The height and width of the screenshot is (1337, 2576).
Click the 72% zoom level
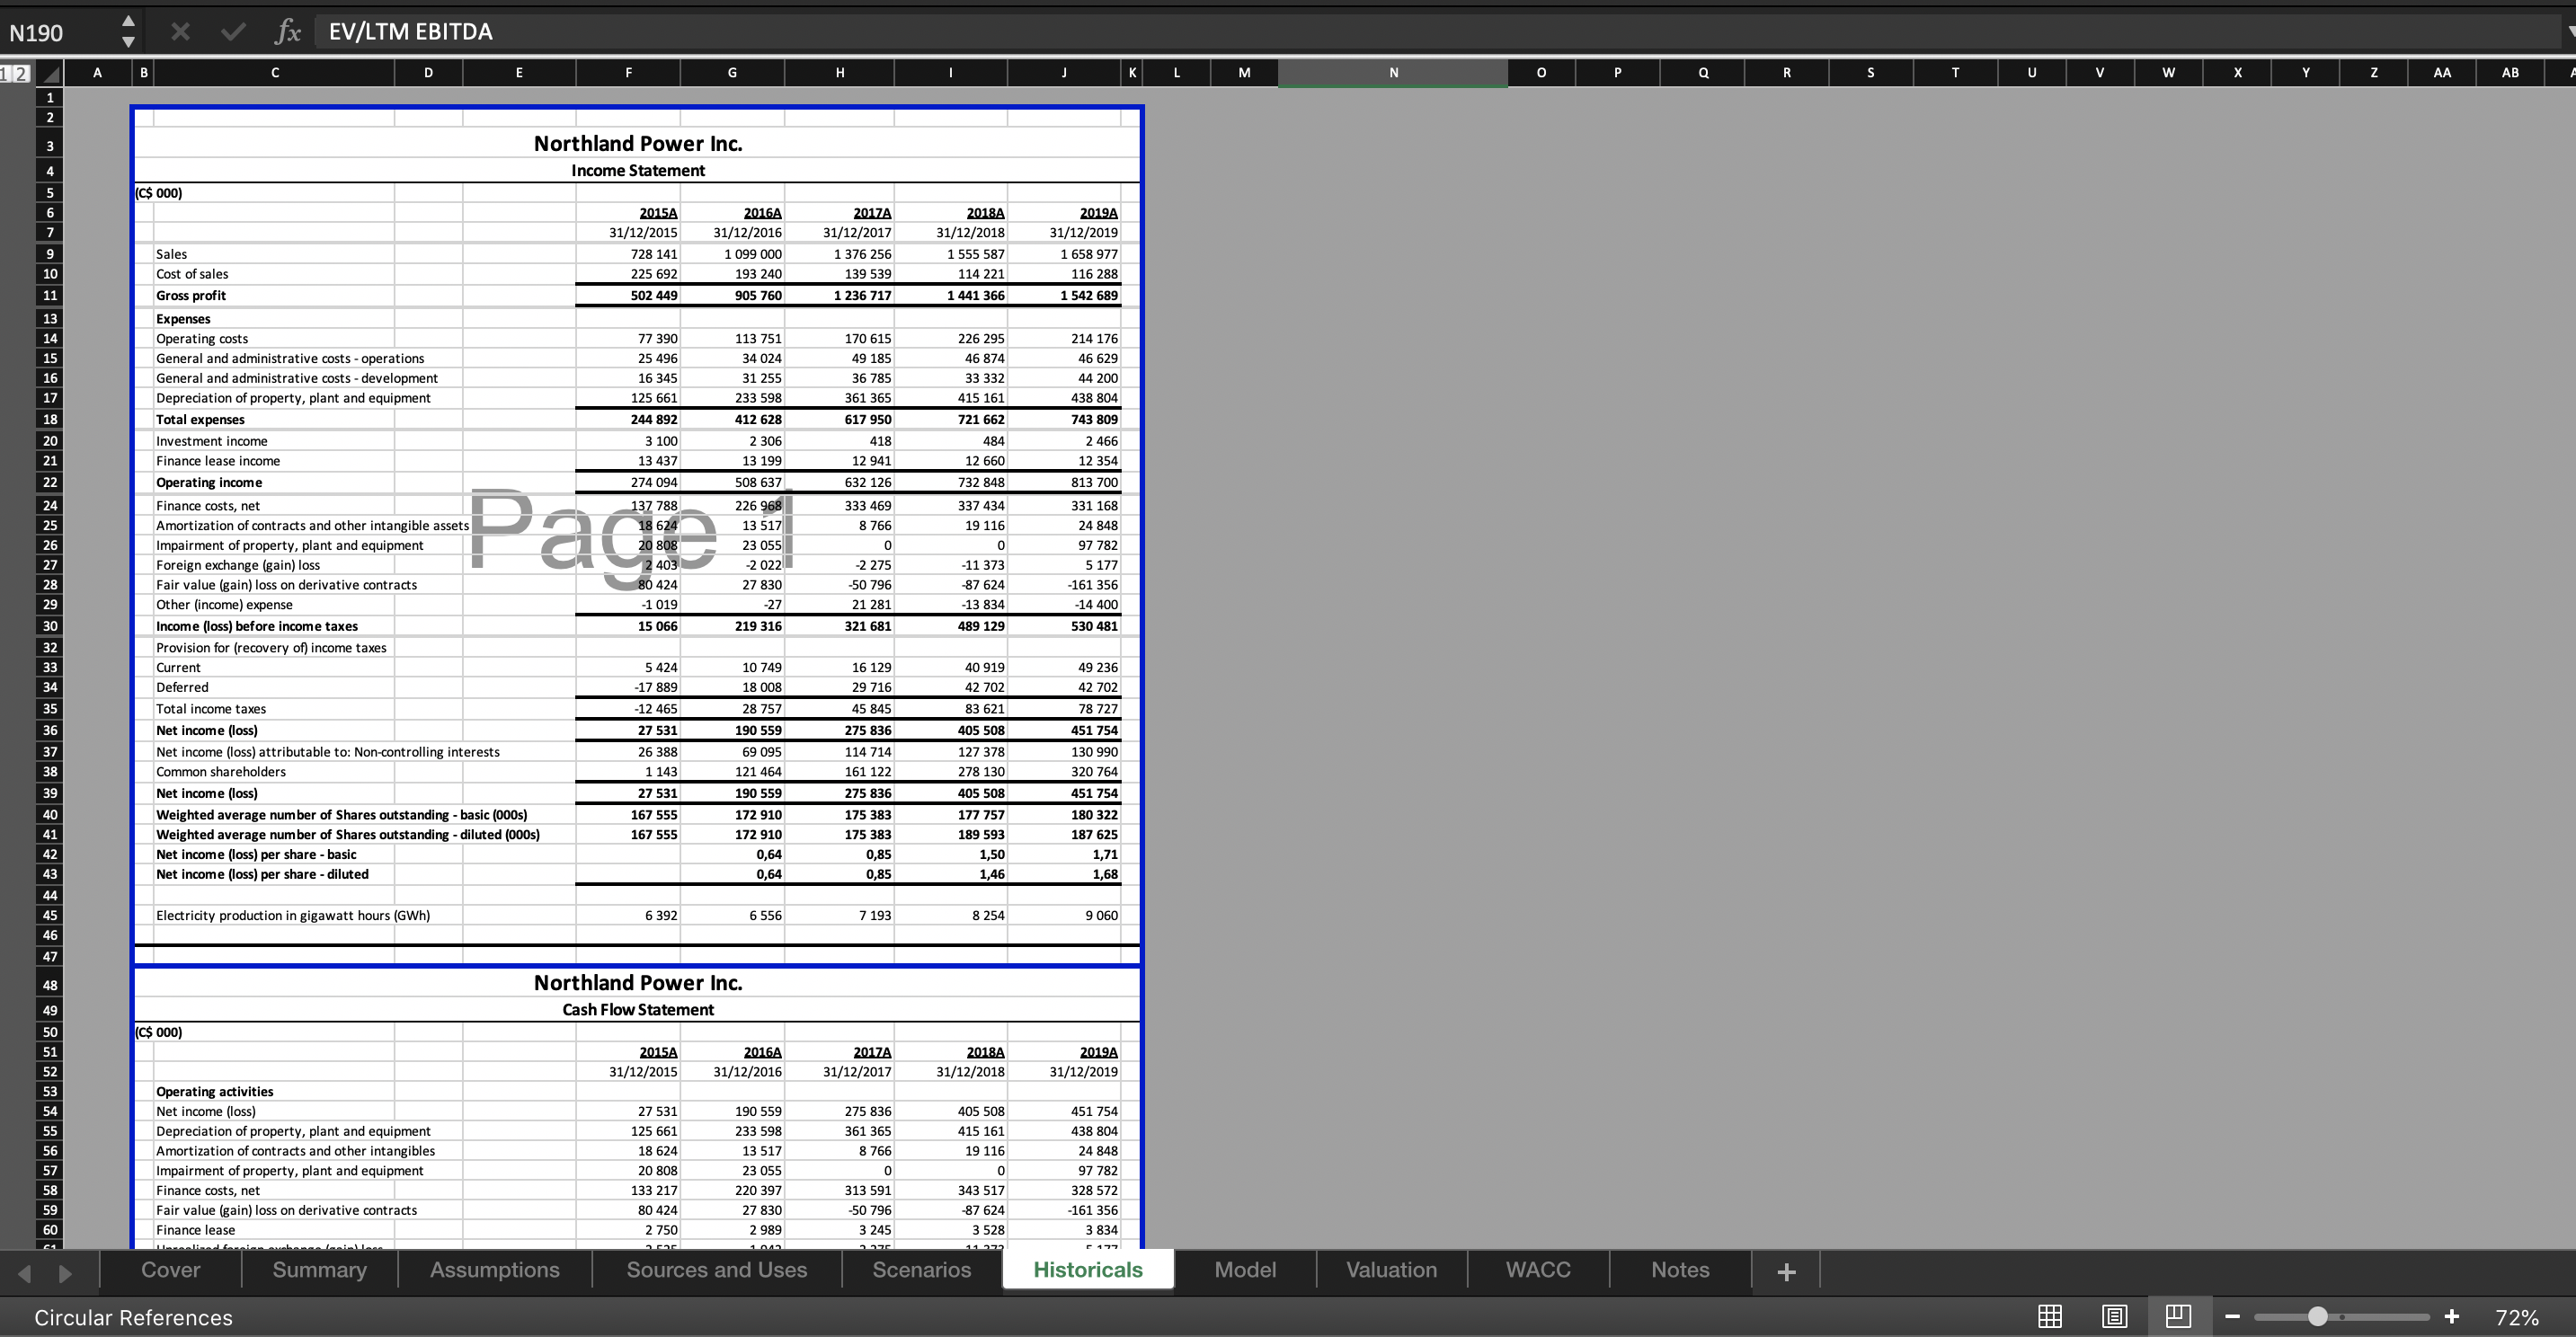(x=2516, y=1318)
